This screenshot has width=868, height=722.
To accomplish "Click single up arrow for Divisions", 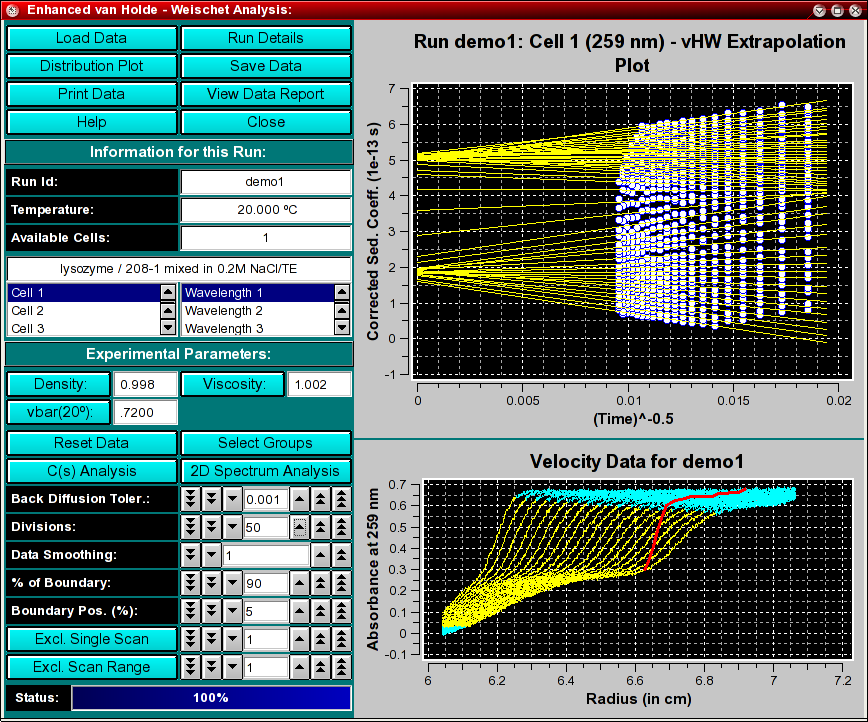I will pos(299,527).
